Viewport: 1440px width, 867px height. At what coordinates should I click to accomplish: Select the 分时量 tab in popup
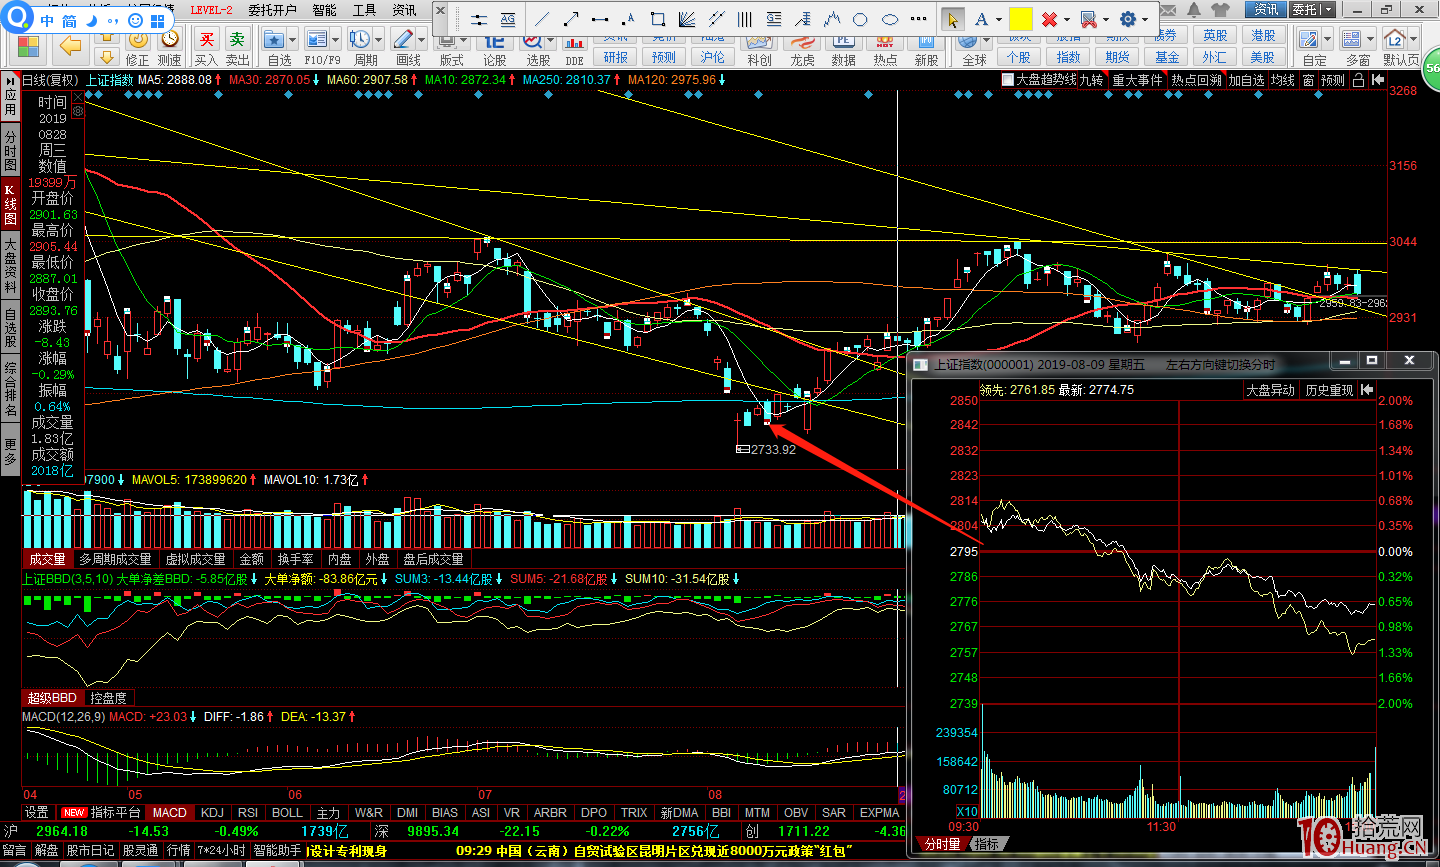pos(942,845)
